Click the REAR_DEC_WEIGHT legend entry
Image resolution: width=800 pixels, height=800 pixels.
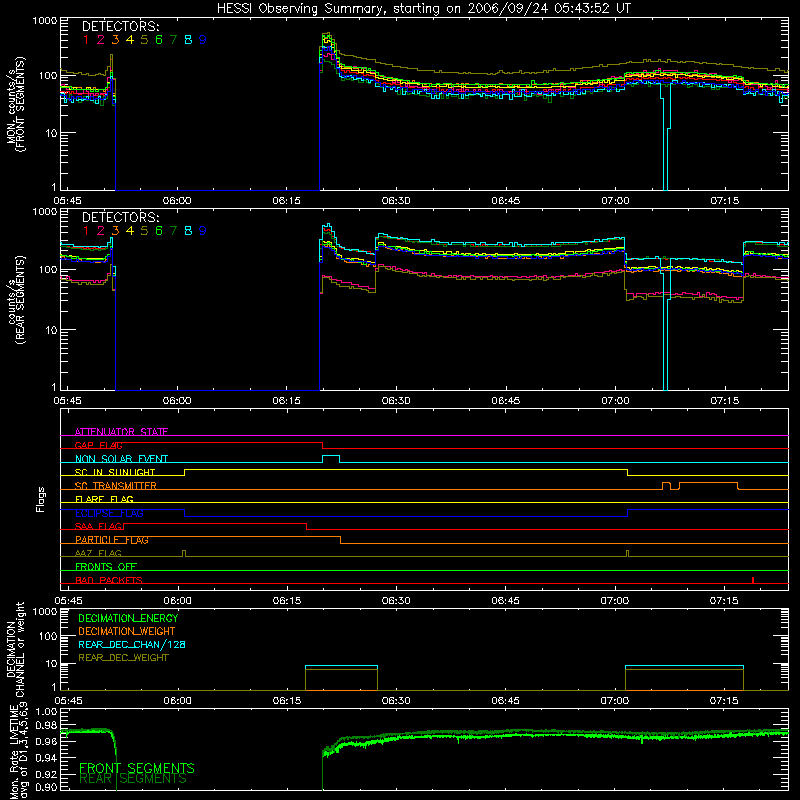(123, 658)
